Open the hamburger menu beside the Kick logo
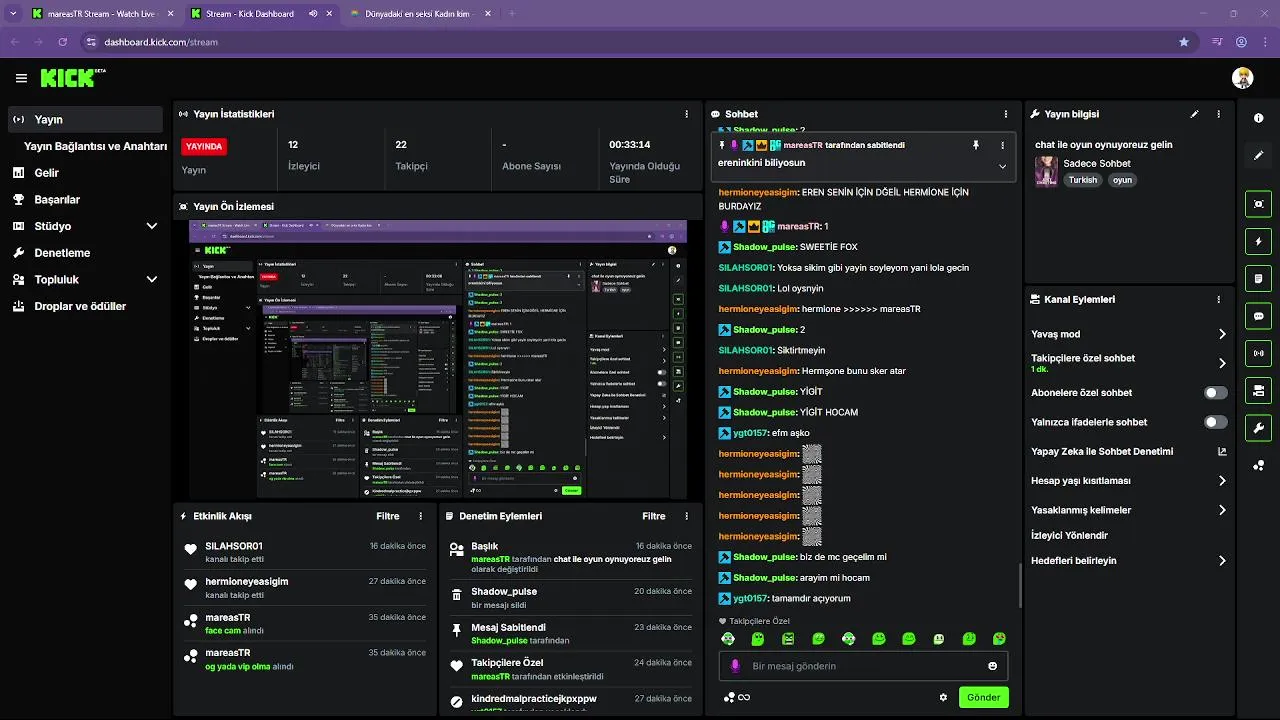 pyautogui.click(x=21, y=78)
